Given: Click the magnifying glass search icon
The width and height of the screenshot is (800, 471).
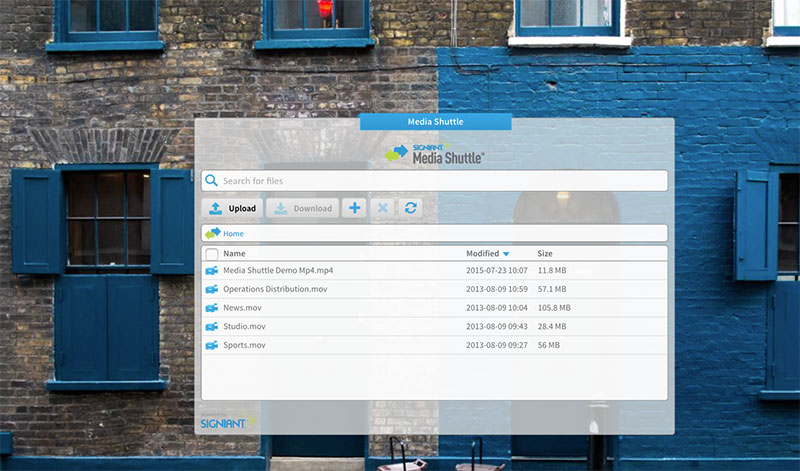Looking at the screenshot, I should (211, 181).
